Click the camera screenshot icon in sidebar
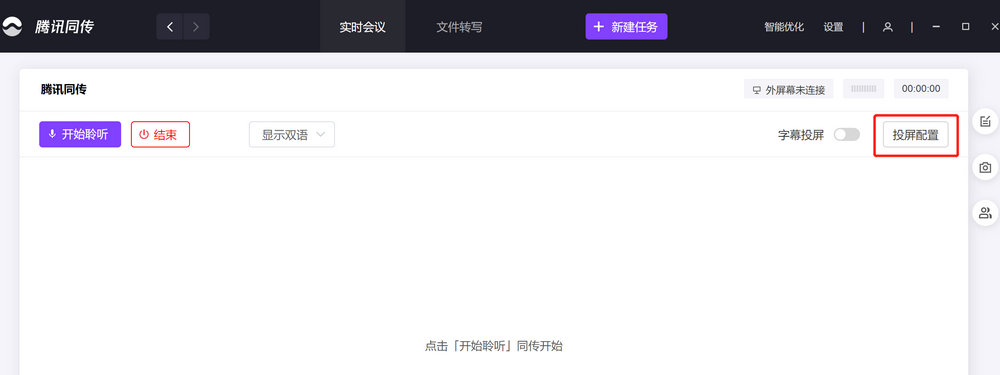1000x375 pixels. 985,168
